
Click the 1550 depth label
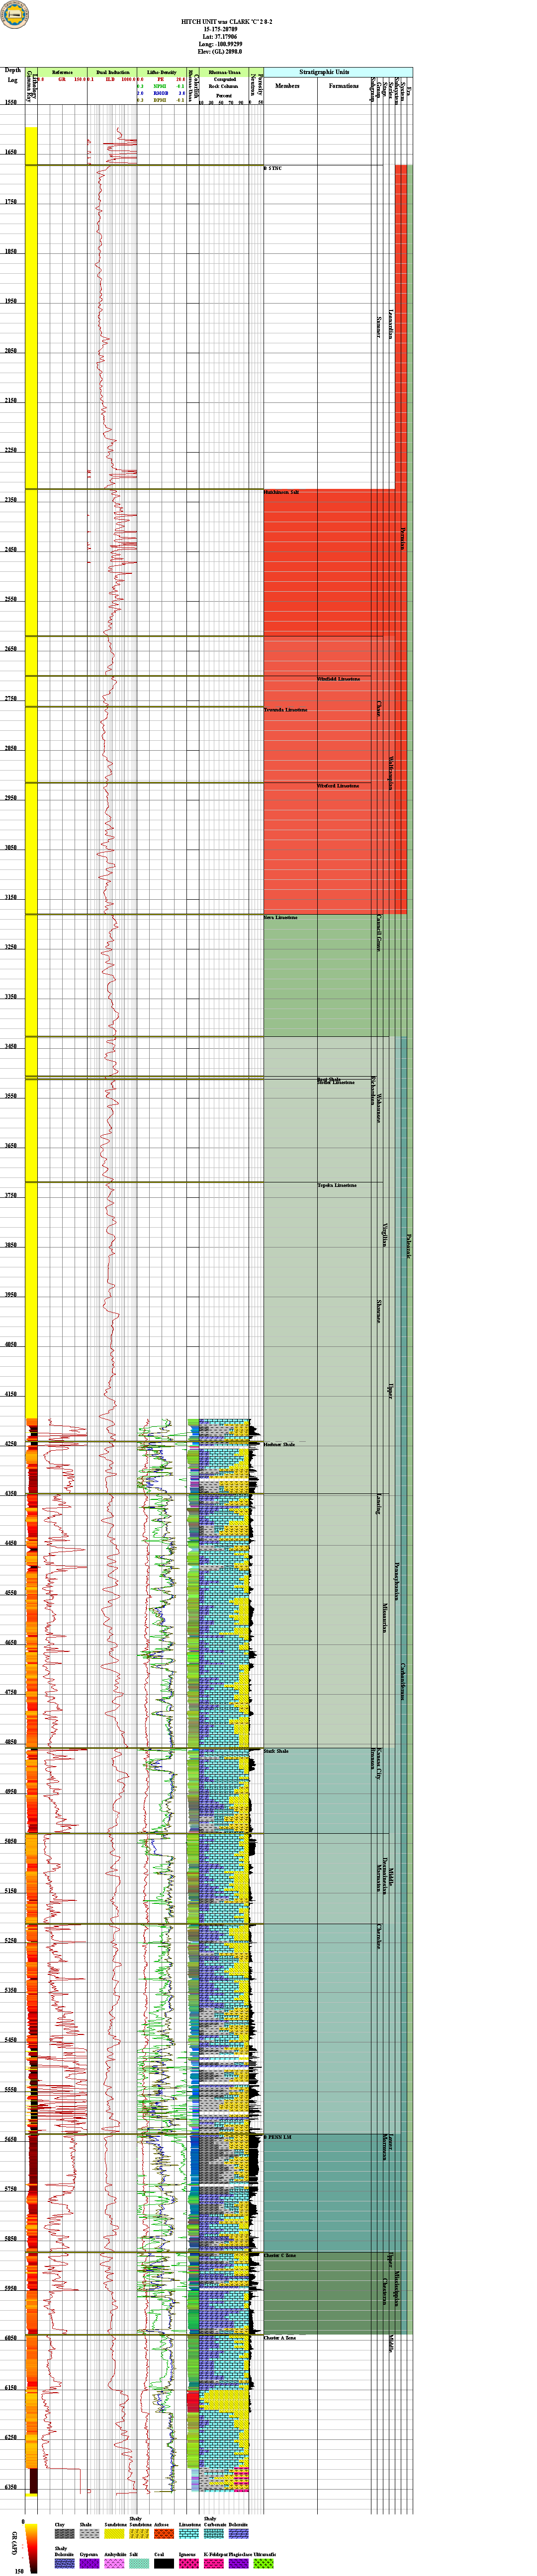pos(12,102)
